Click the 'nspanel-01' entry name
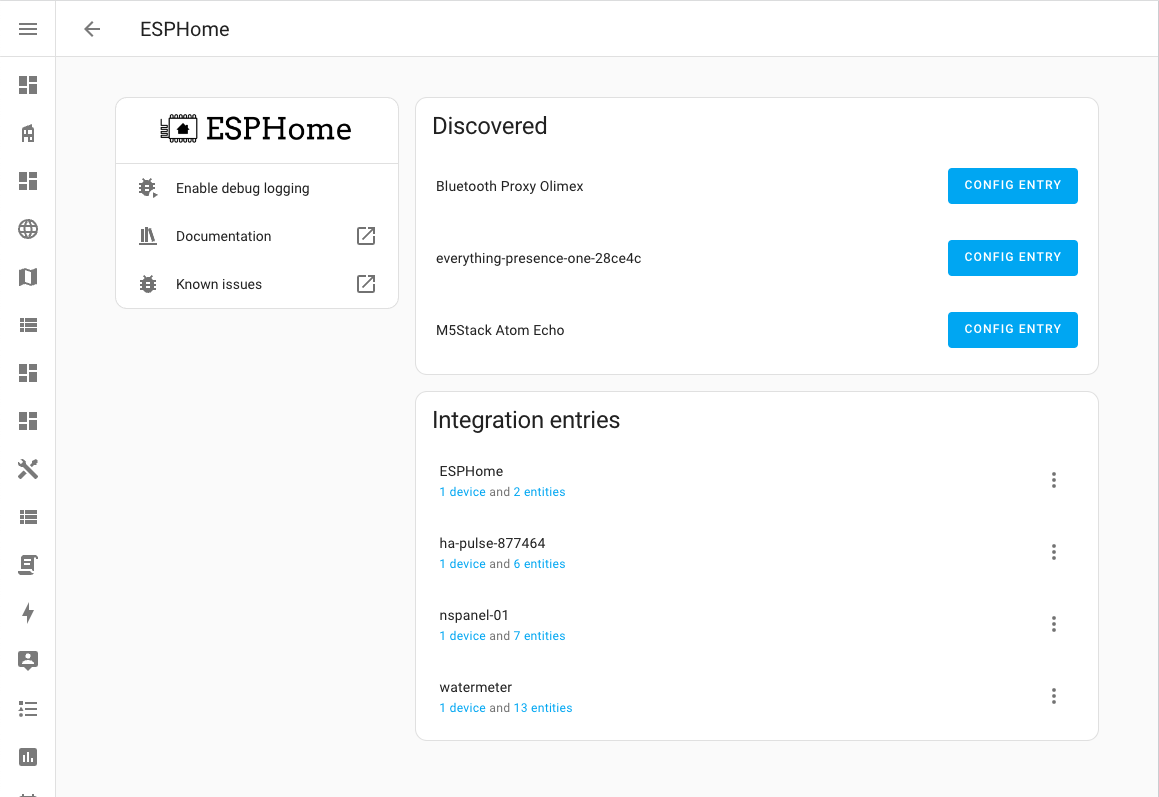This screenshot has width=1159, height=797. [474, 615]
